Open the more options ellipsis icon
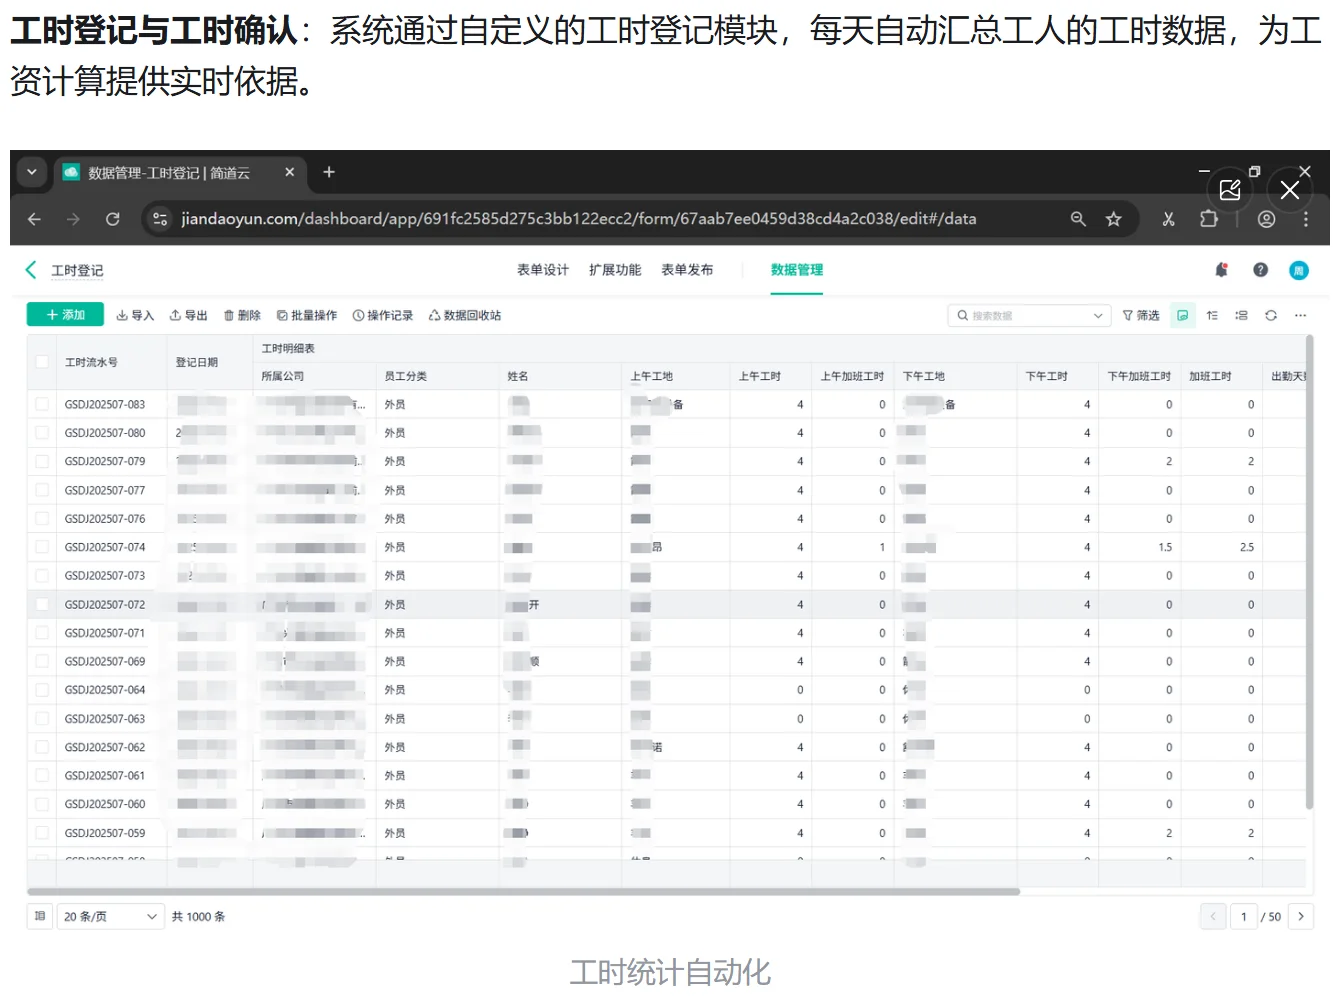This screenshot has height=996, width=1333. [1300, 315]
